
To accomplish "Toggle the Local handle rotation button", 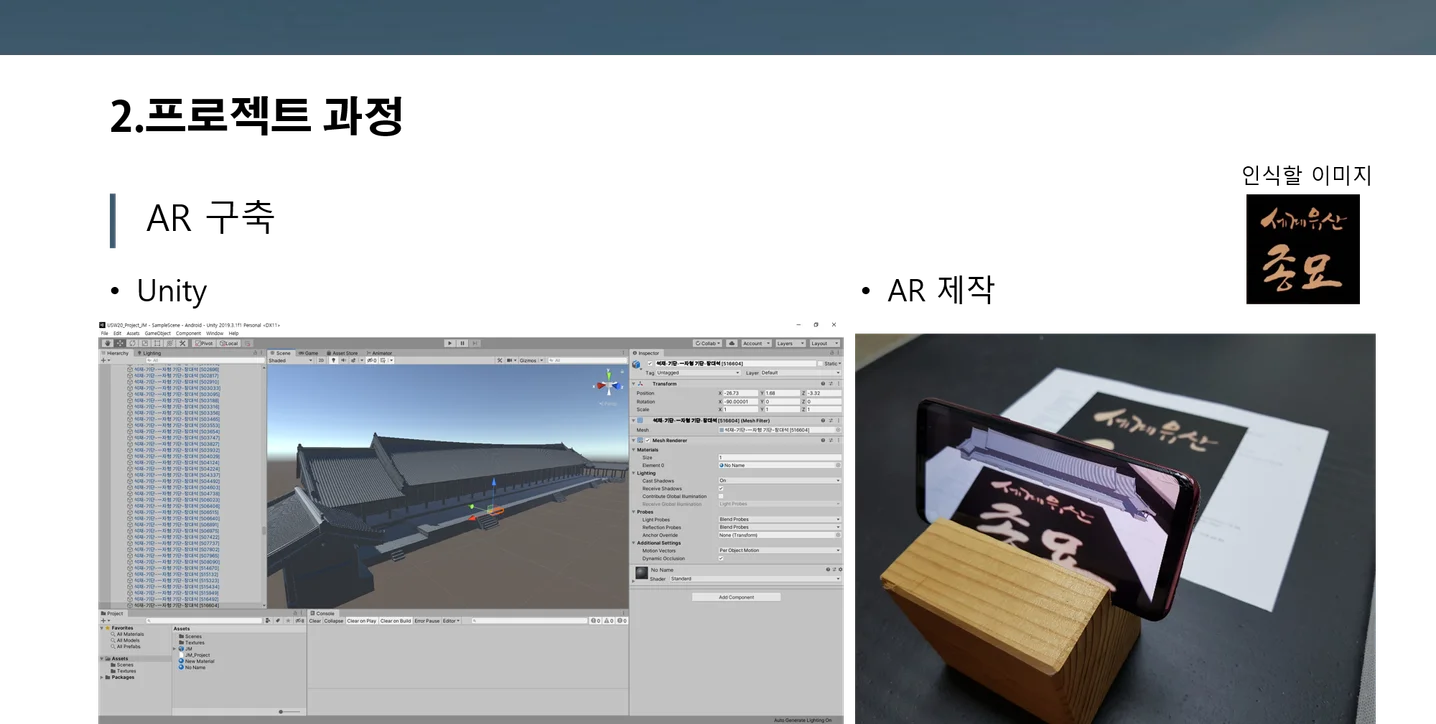I will point(229,343).
